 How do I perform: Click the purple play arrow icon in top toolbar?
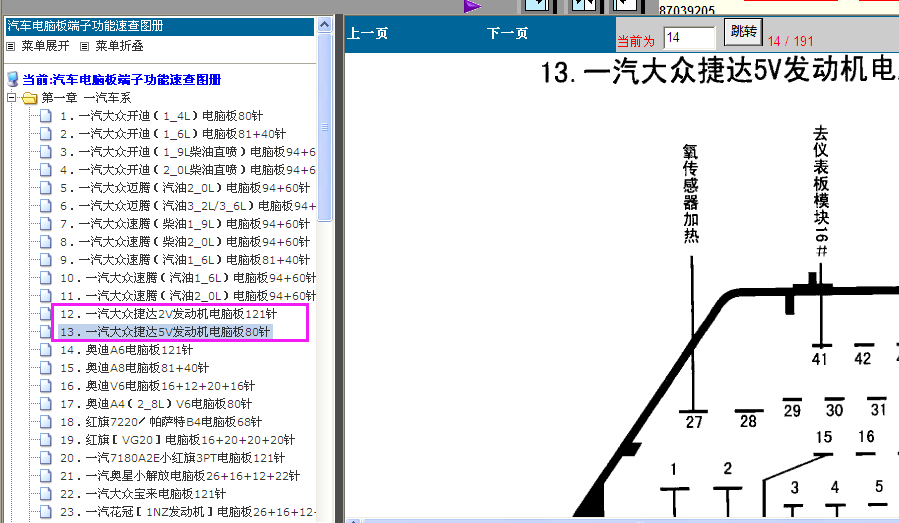point(472,6)
